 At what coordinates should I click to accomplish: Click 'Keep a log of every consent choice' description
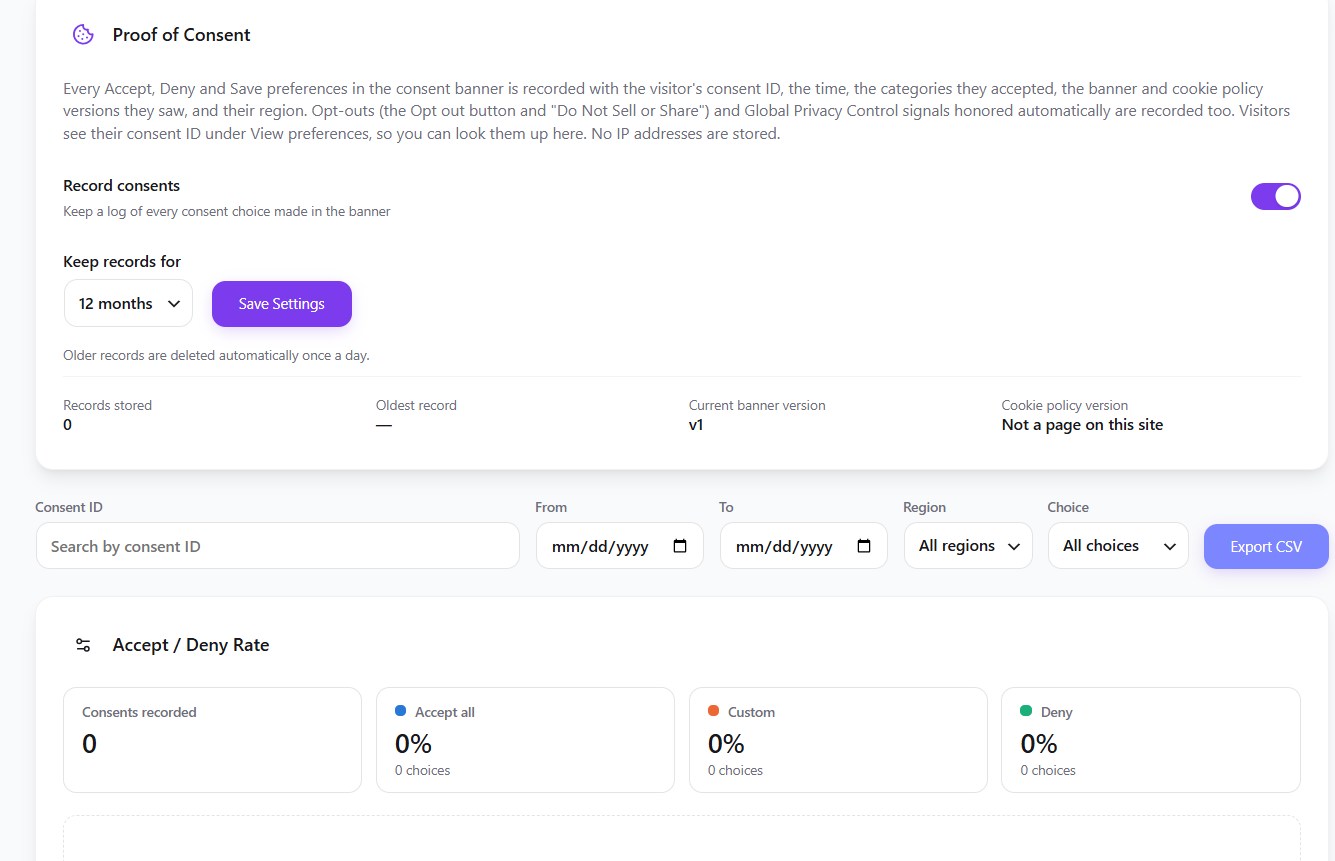click(227, 211)
